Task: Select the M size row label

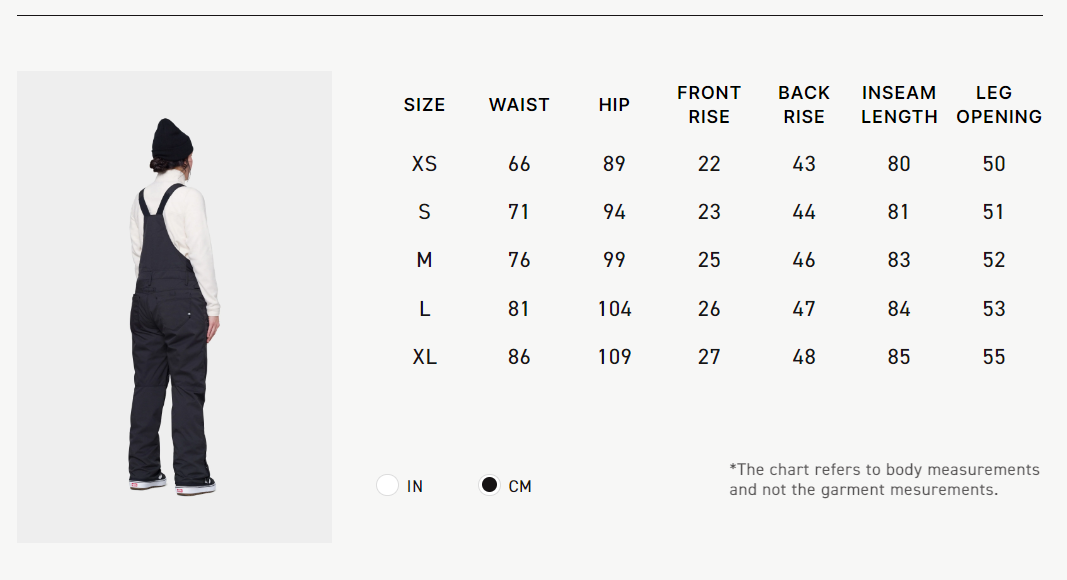Action: pyautogui.click(x=424, y=260)
